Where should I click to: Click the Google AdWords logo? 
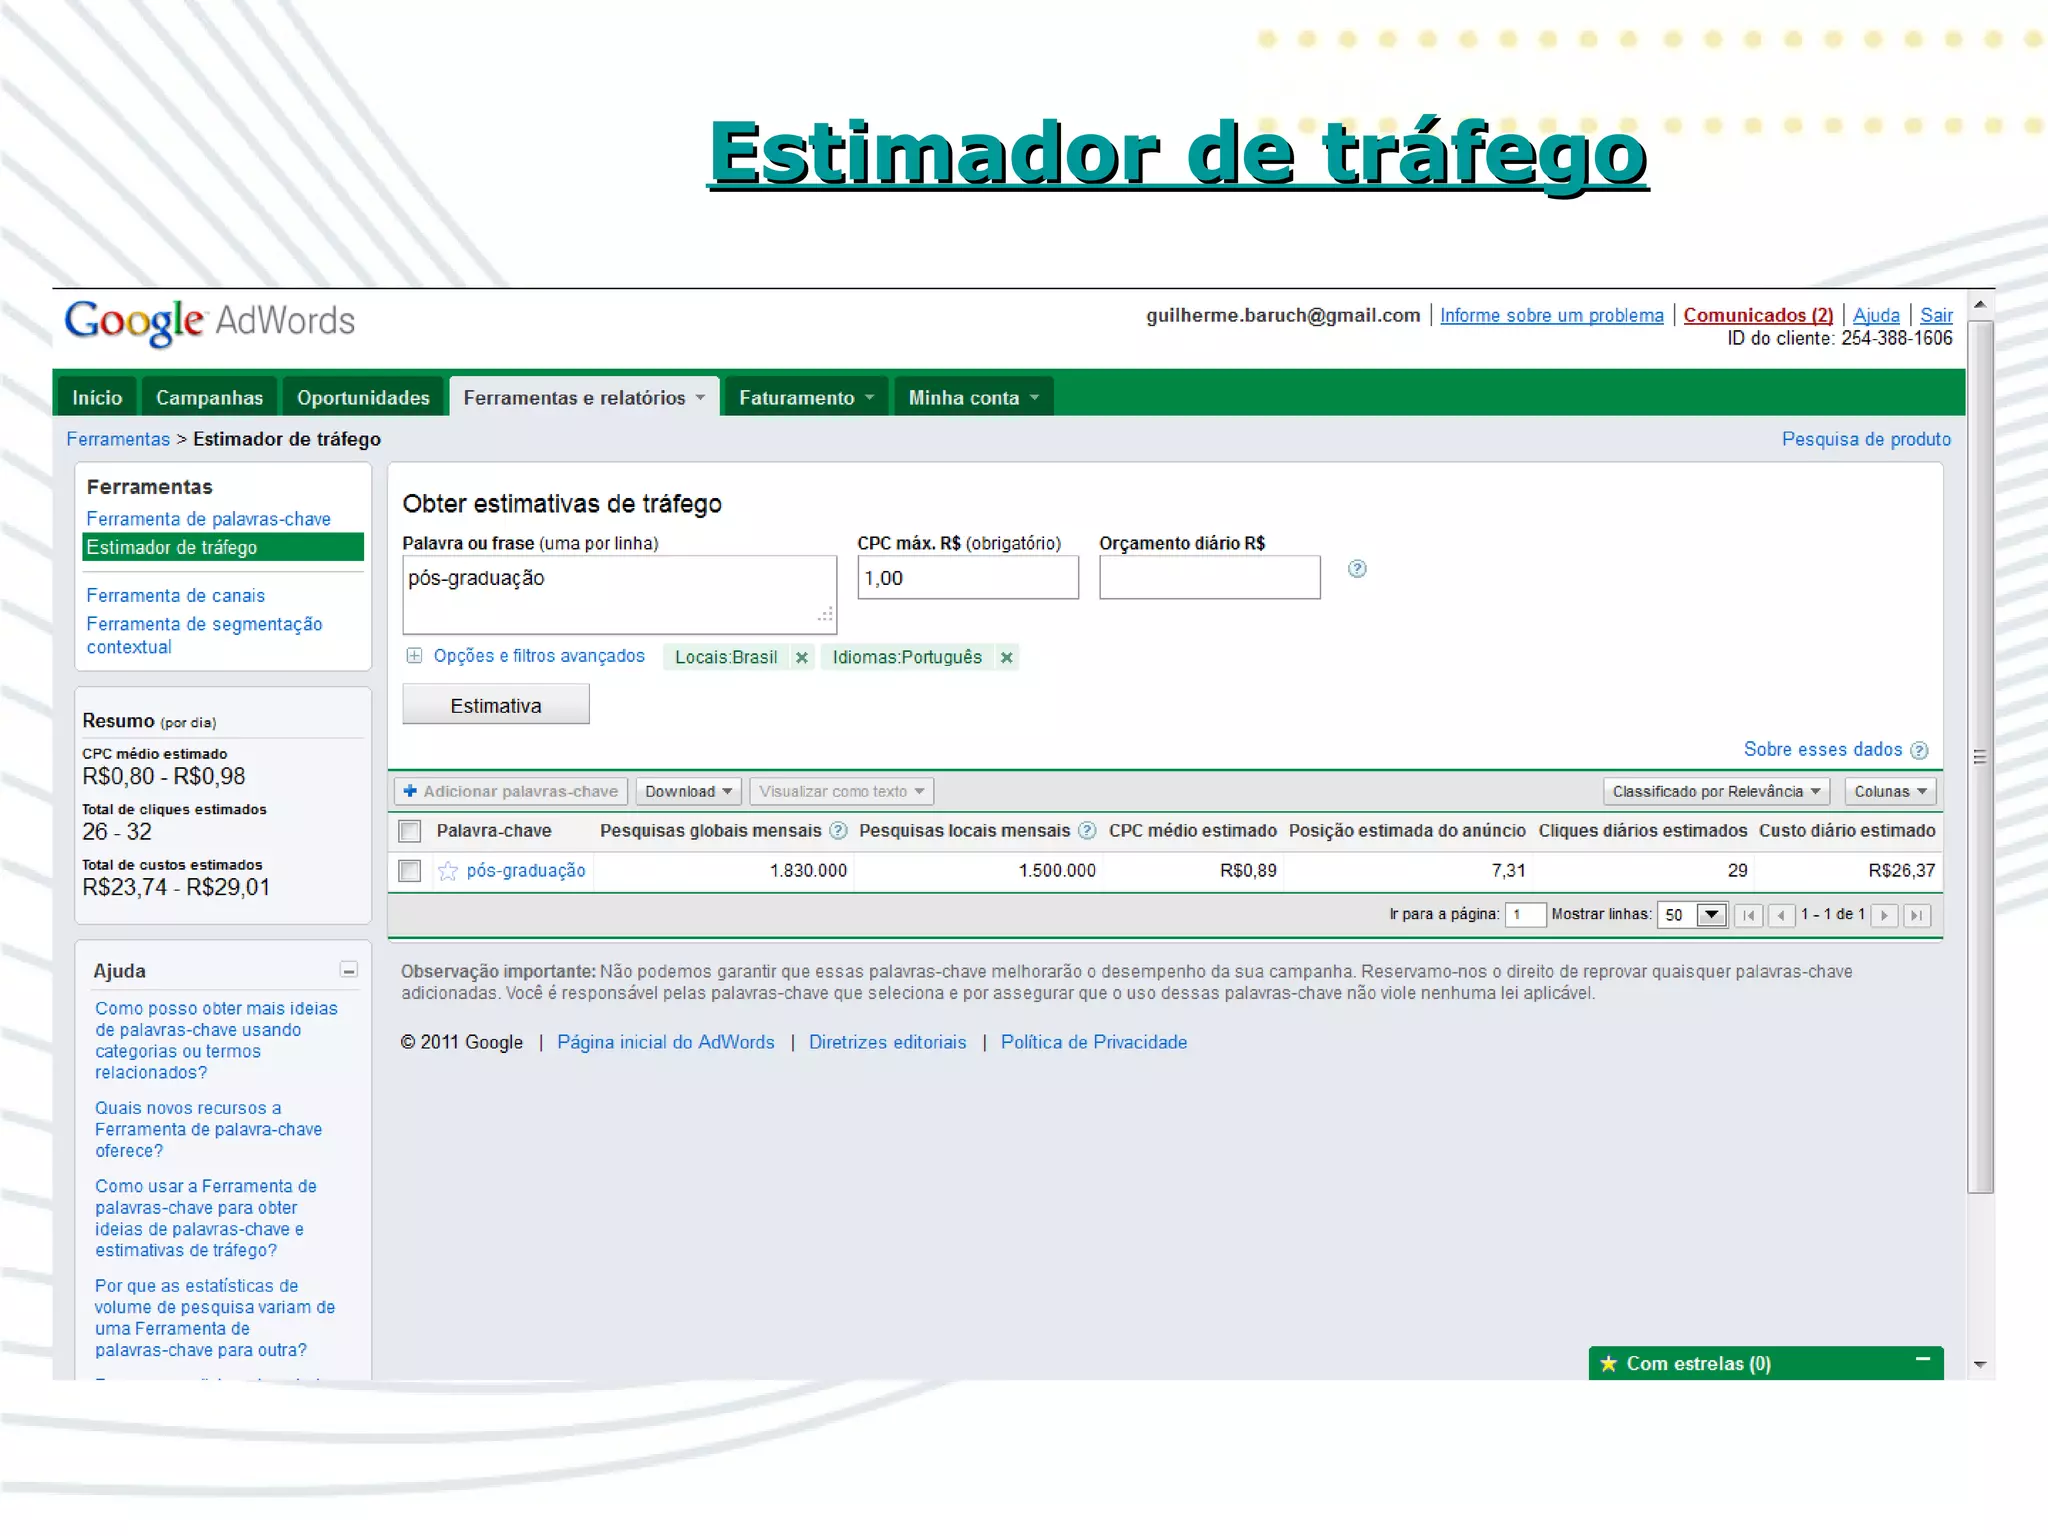pos(210,322)
